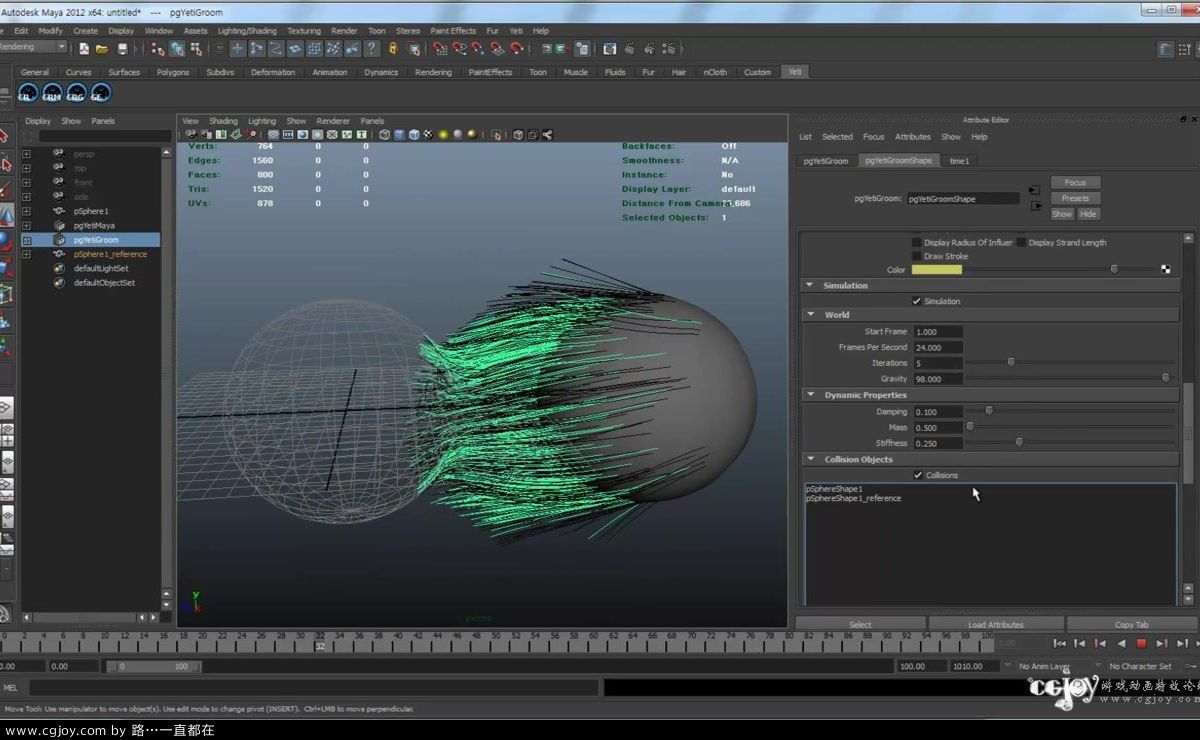Click the lock selection icon
1200x740 pixels.
pyautogui.click(x=393, y=48)
